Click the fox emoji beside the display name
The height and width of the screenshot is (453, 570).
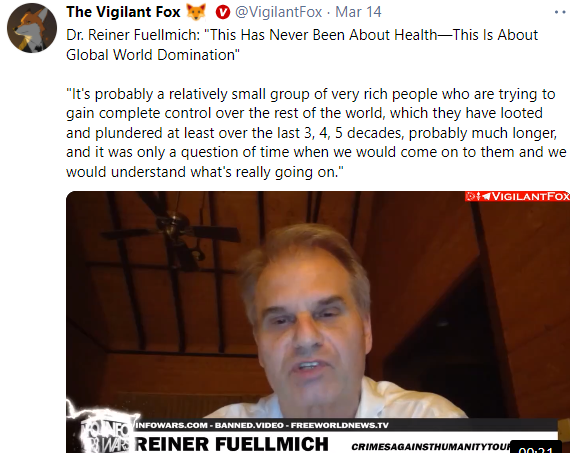196,12
